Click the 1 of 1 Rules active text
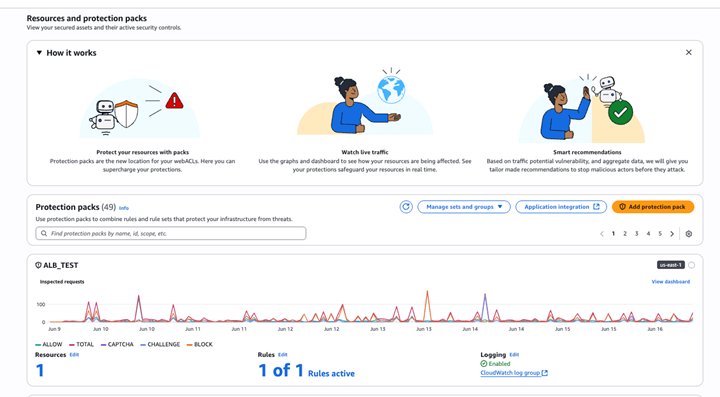720x397 pixels. point(306,370)
